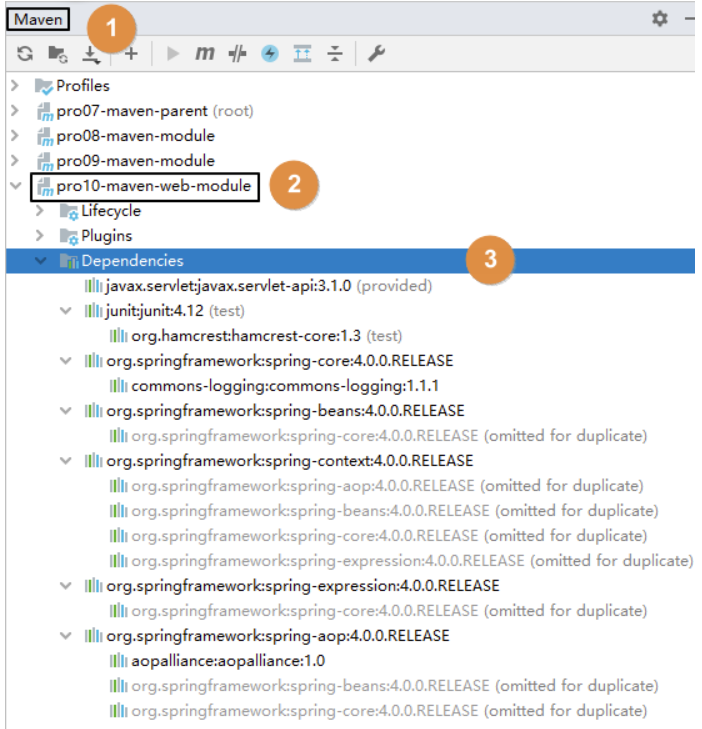This screenshot has width=702, height=729.
Task: Click Expand All icon in Maven toolbar
Action: point(303,54)
